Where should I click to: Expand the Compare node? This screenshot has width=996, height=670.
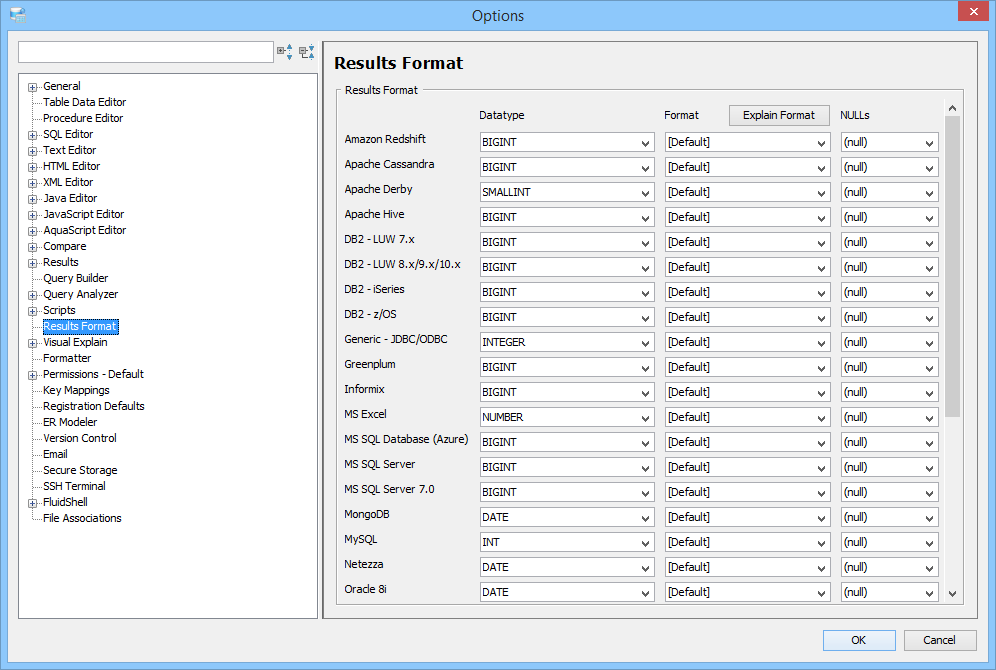[x=32, y=248]
